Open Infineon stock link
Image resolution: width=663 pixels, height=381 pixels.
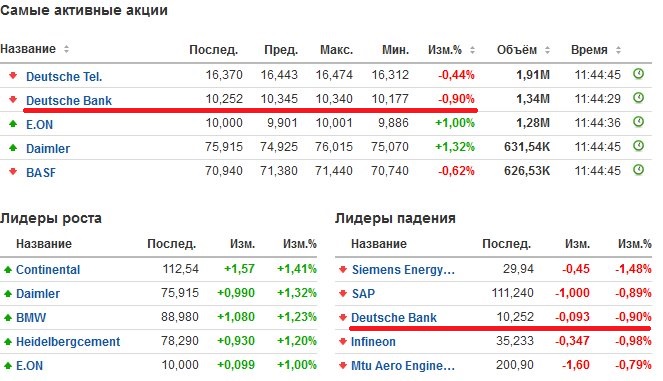tap(373, 342)
